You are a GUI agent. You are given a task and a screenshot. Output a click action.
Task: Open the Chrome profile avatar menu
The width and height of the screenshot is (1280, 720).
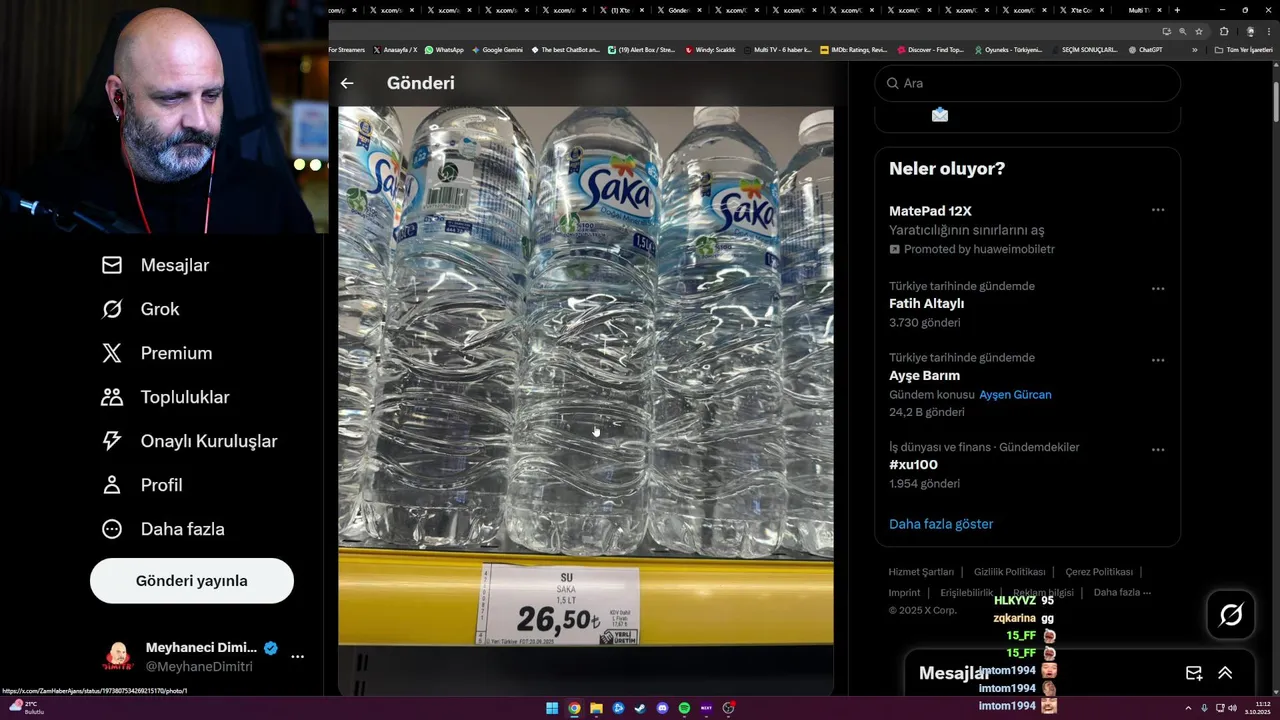(x=1250, y=31)
